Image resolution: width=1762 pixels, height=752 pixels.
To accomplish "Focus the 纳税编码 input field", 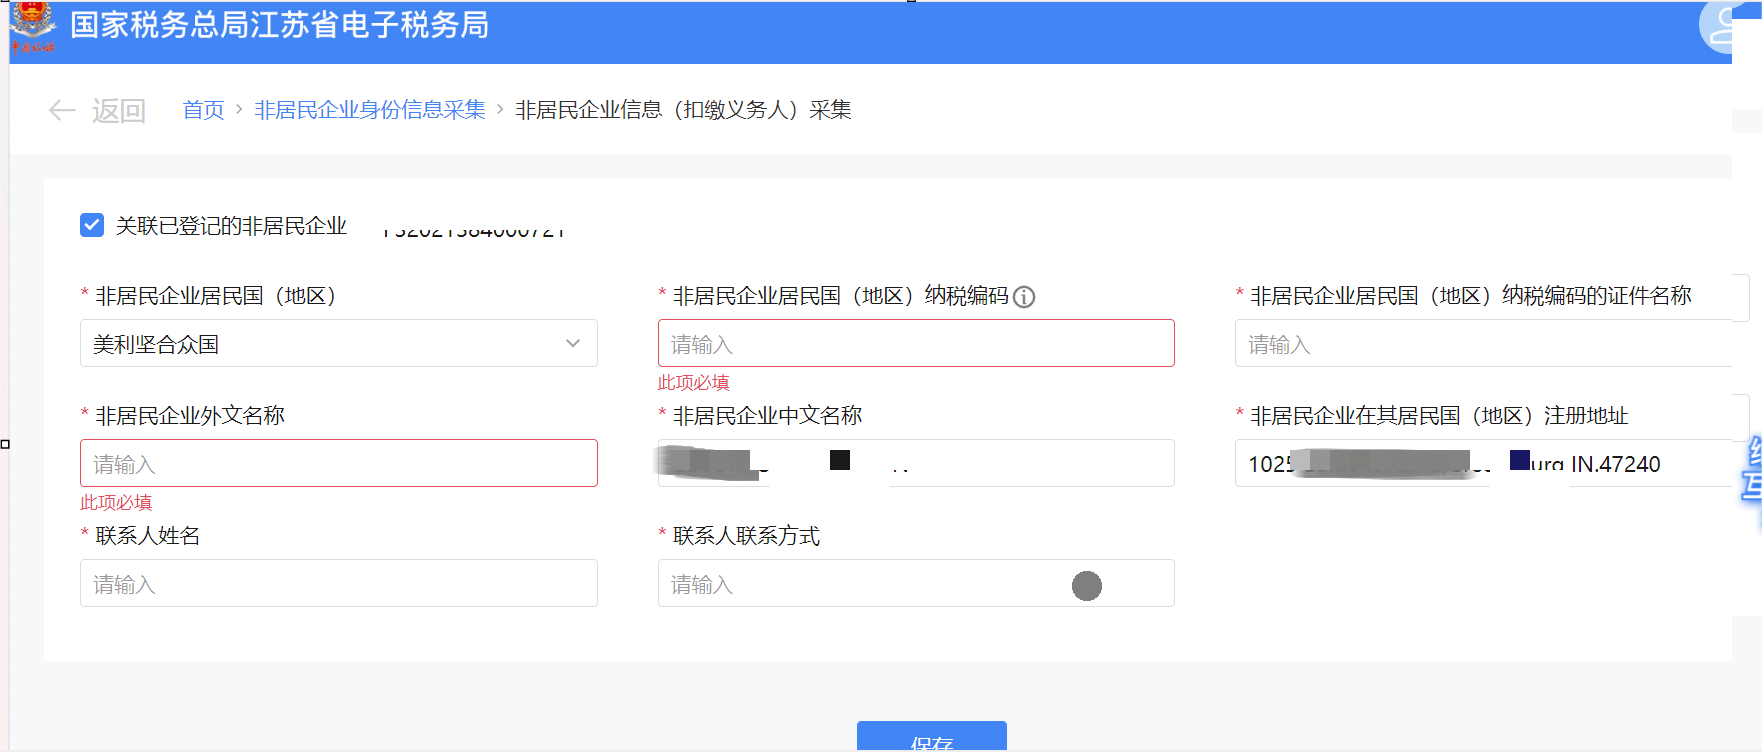I will click(x=915, y=343).
